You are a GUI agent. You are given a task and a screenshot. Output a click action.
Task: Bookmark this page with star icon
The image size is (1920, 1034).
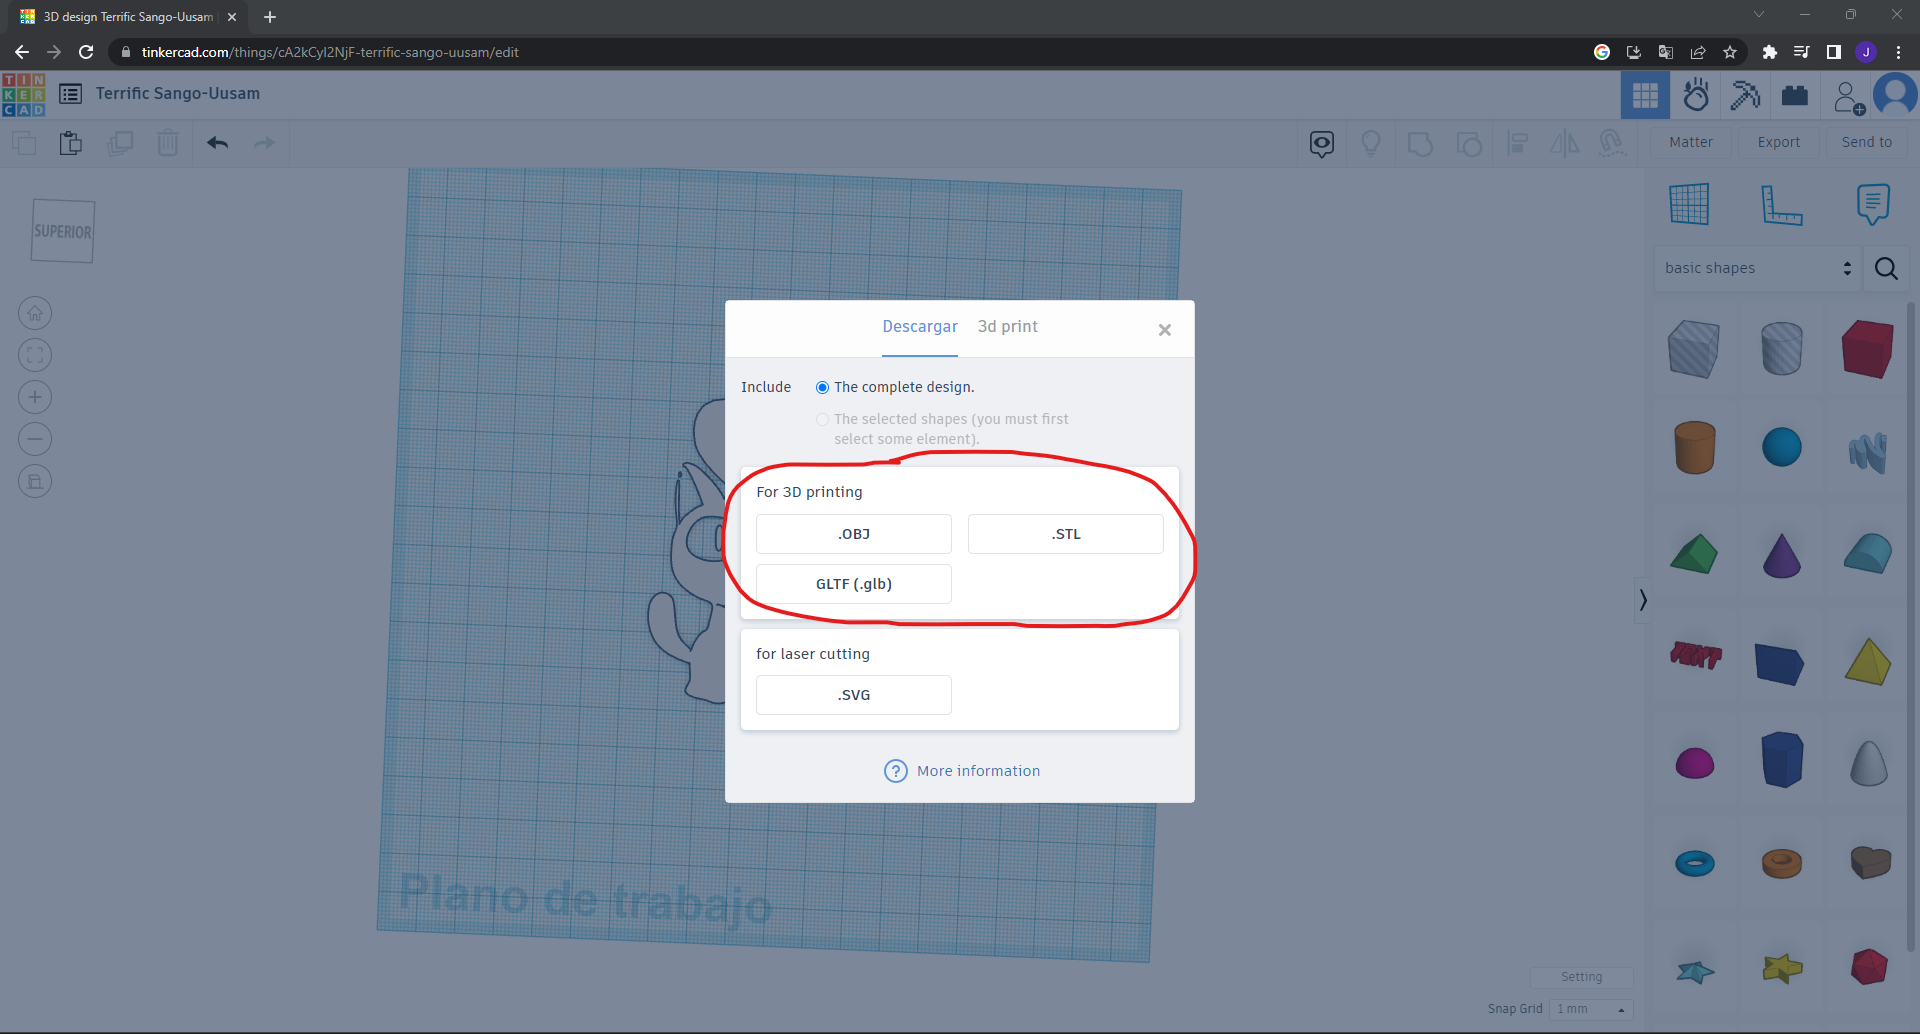1730,52
